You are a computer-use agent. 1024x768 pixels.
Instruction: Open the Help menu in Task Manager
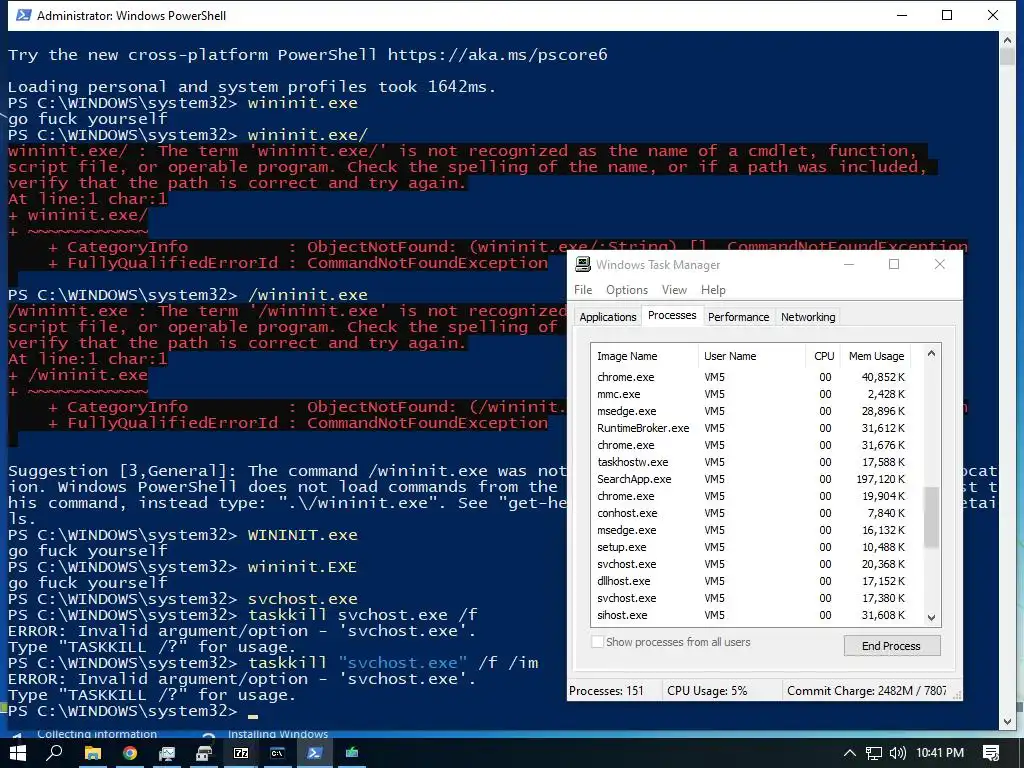click(713, 290)
